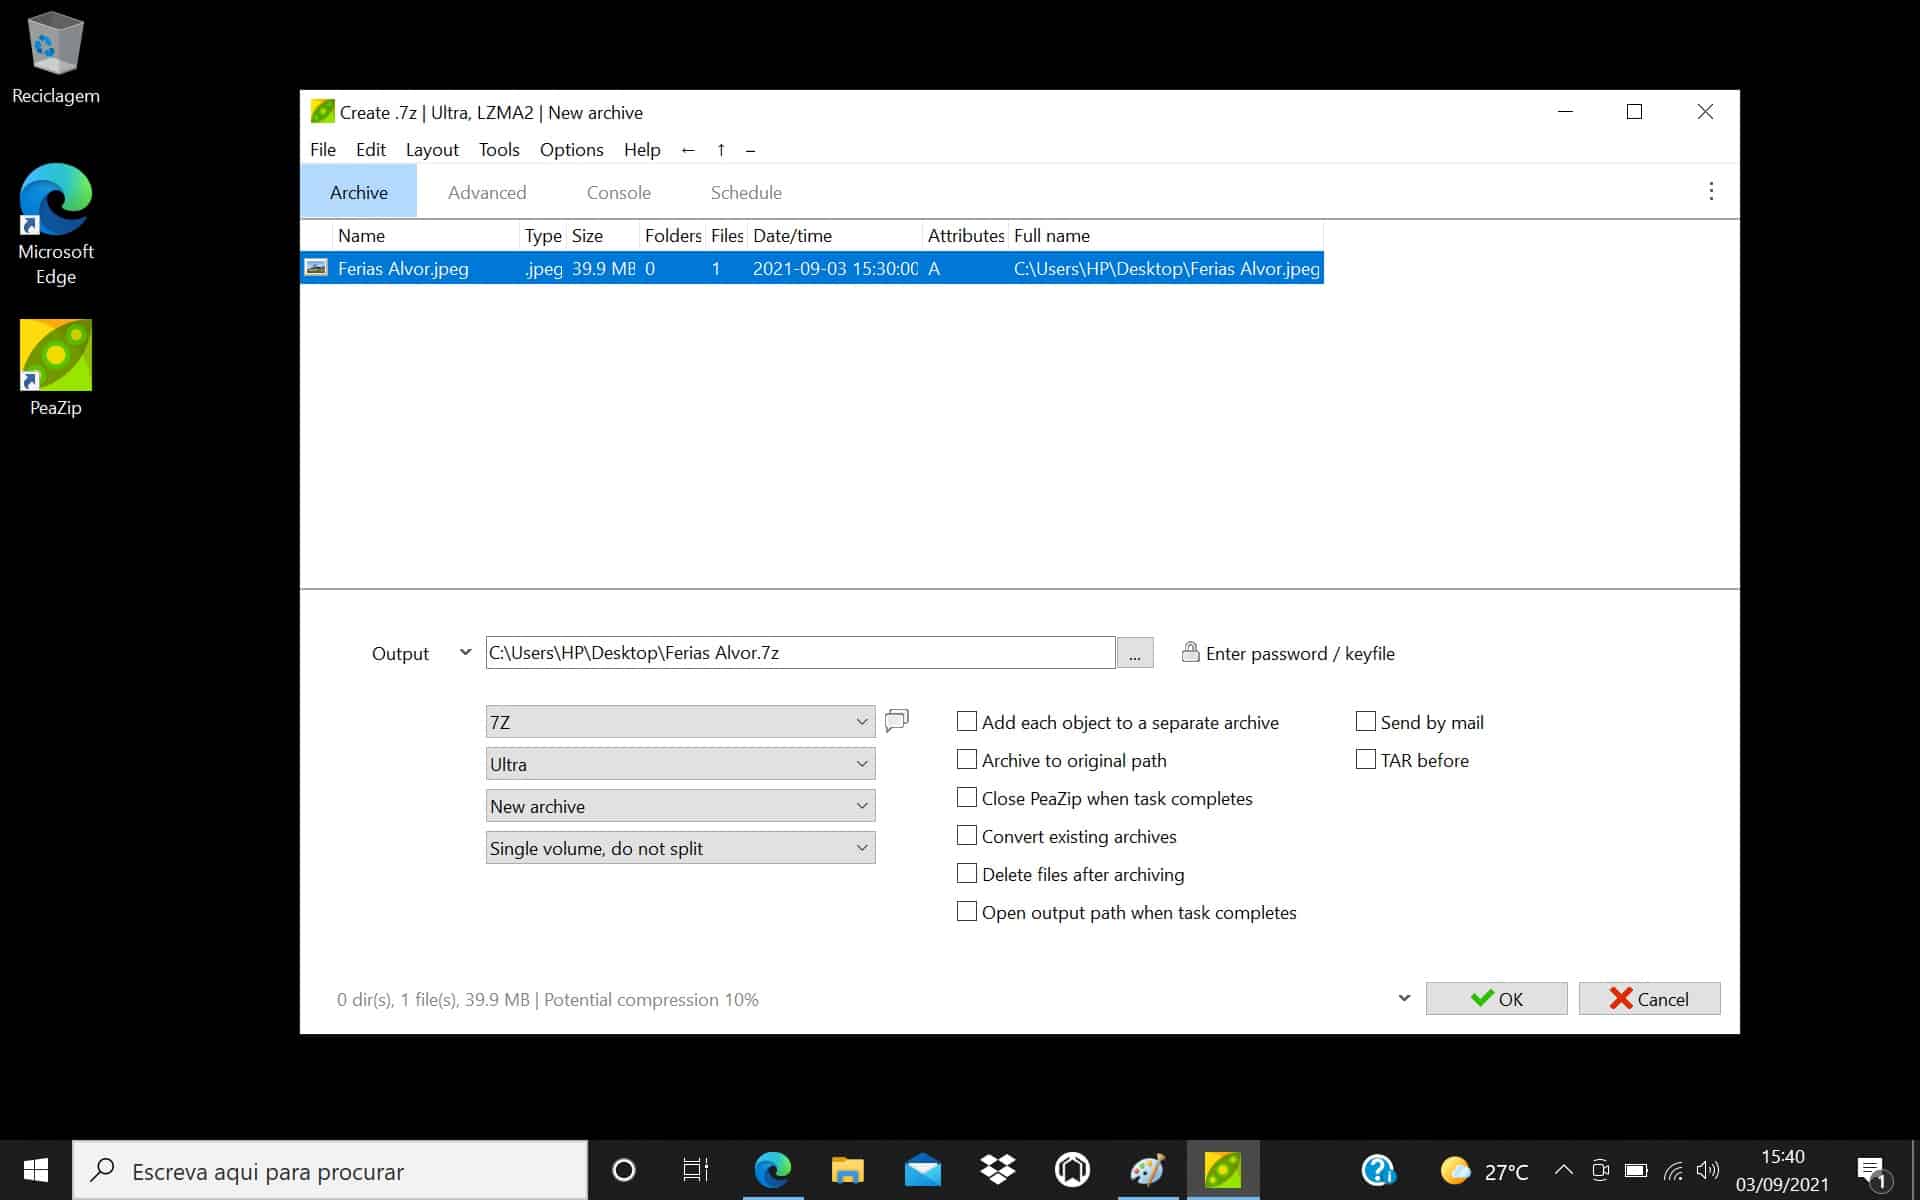Click the Output path text field
This screenshot has width=1920, height=1200.
pyautogui.click(x=800, y=653)
